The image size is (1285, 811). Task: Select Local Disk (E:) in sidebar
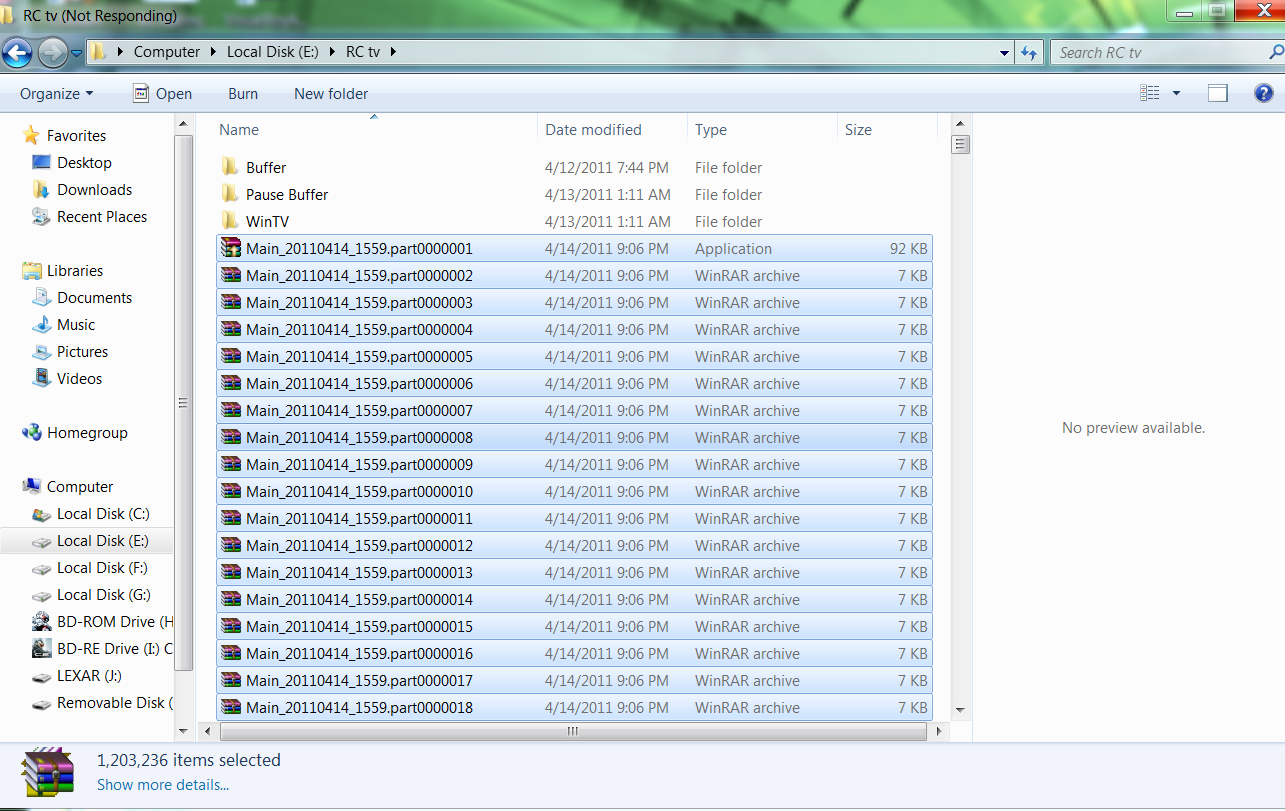tap(102, 540)
